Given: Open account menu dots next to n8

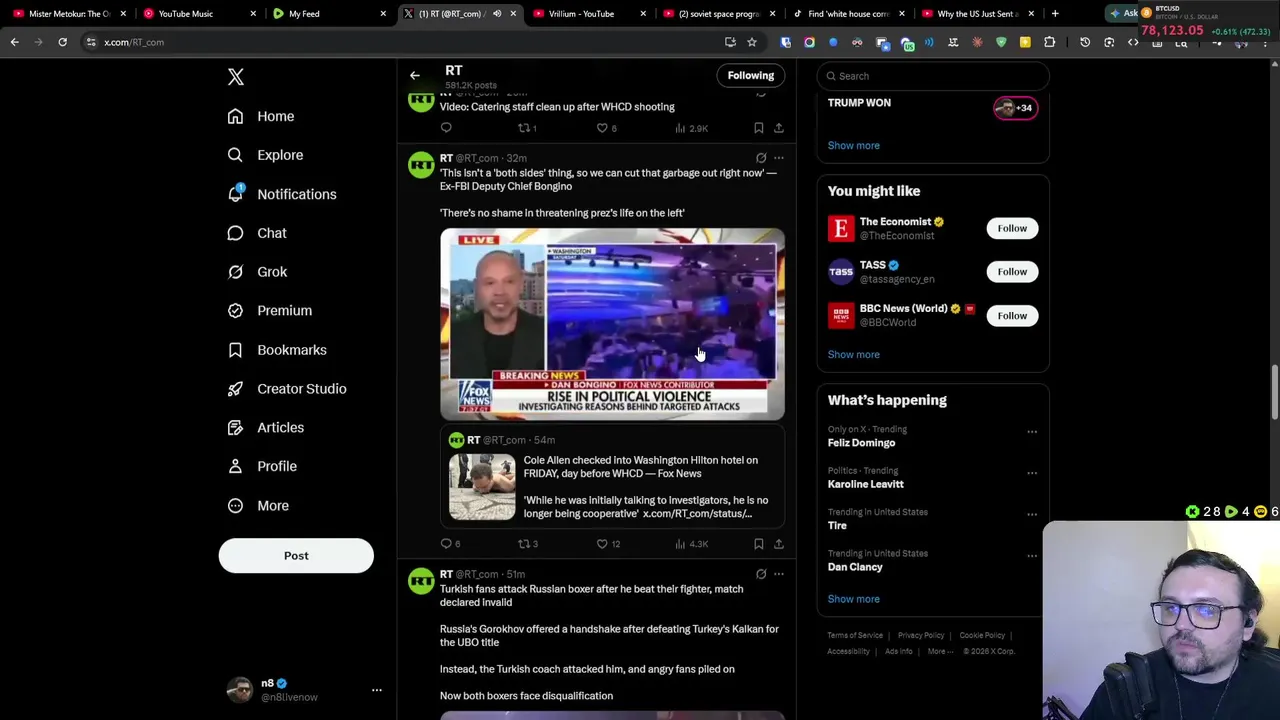Looking at the screenshot, I should [377, 690].
